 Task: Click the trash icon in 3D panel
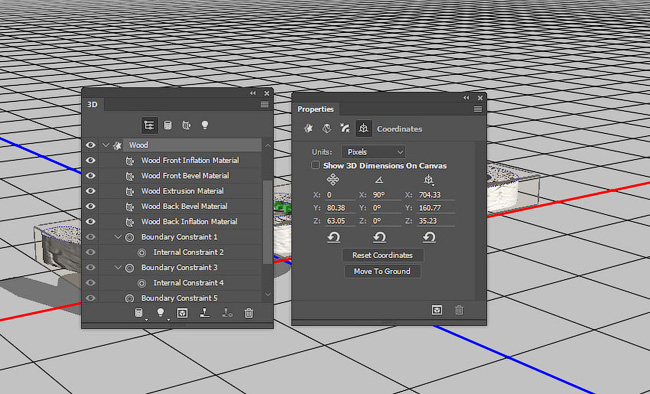[249, 313]
